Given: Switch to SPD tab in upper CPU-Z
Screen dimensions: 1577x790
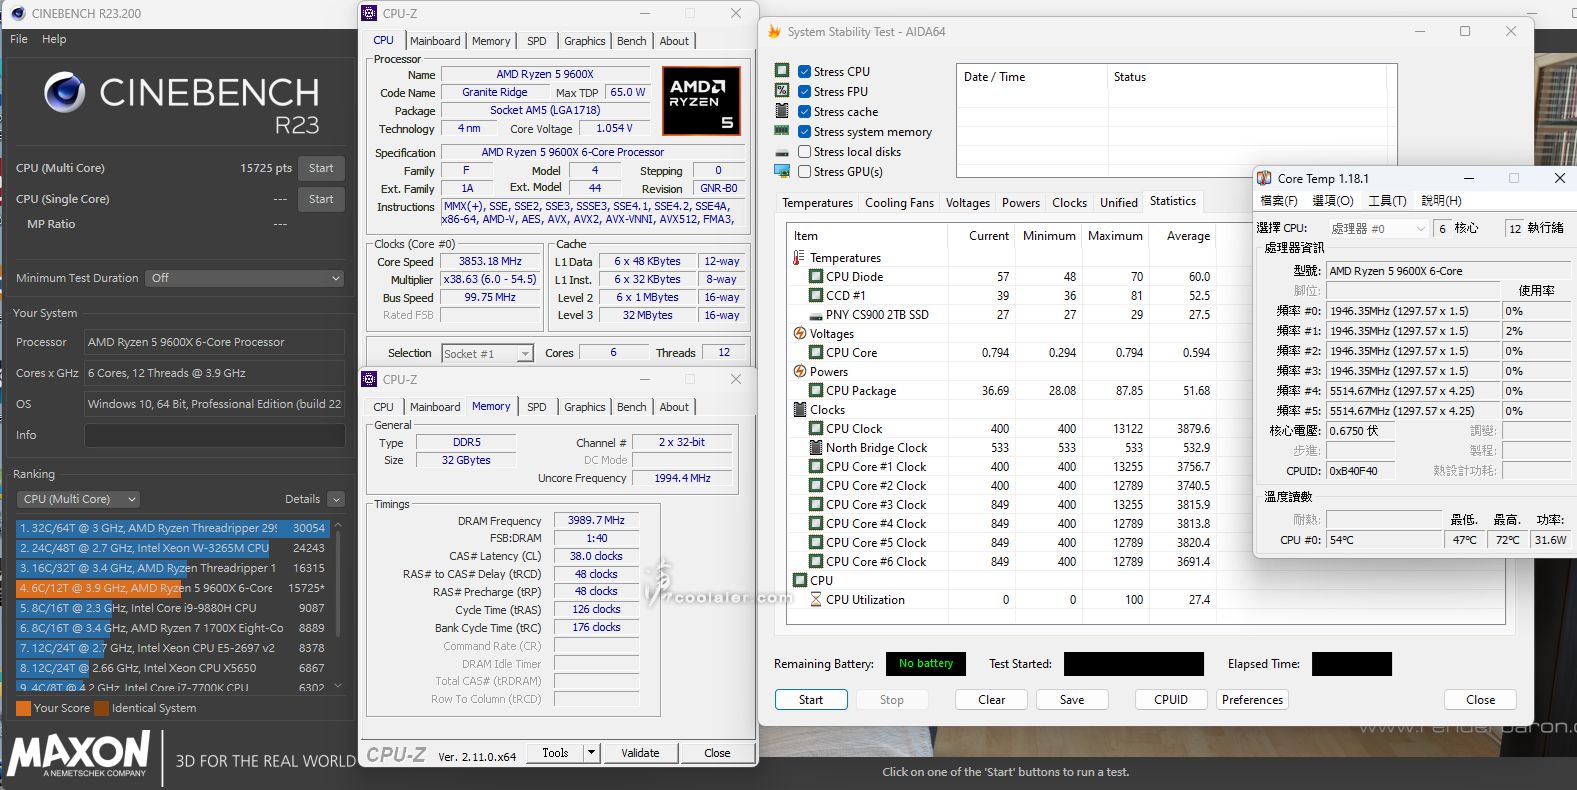Looking at the screenshot, I should [537, 41].
